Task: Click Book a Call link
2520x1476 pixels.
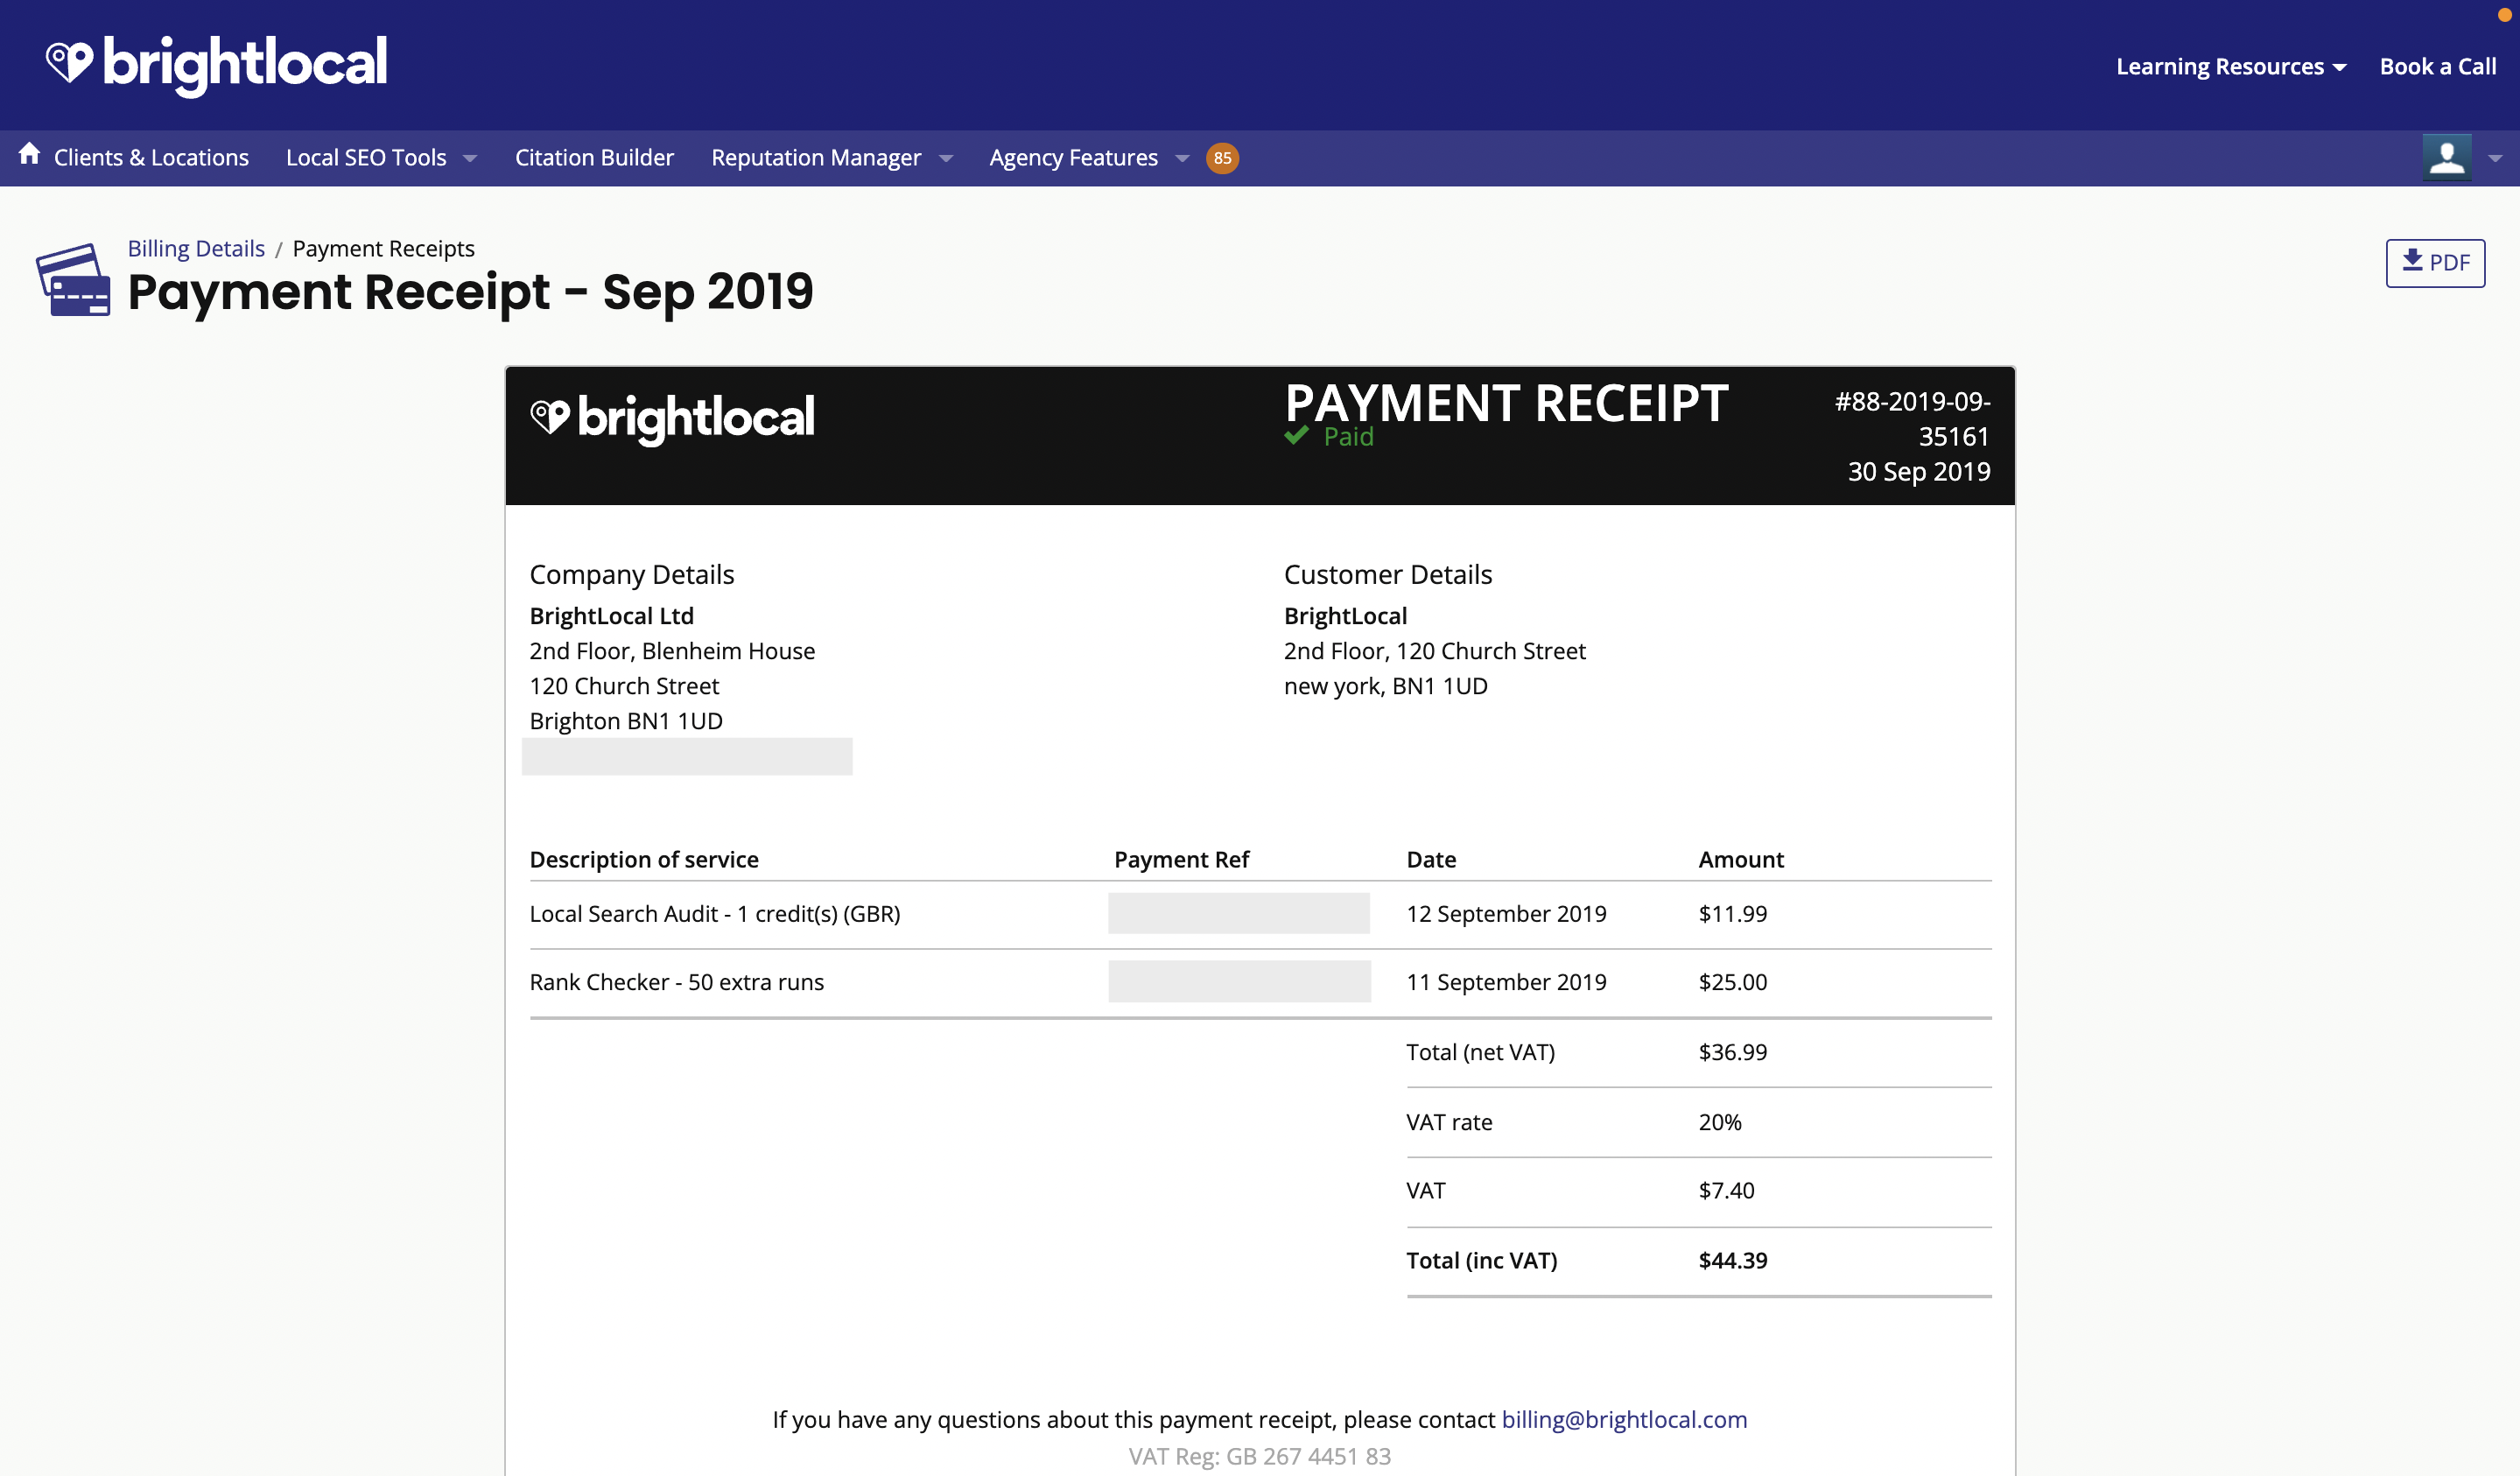Action: coord(2438,66)
